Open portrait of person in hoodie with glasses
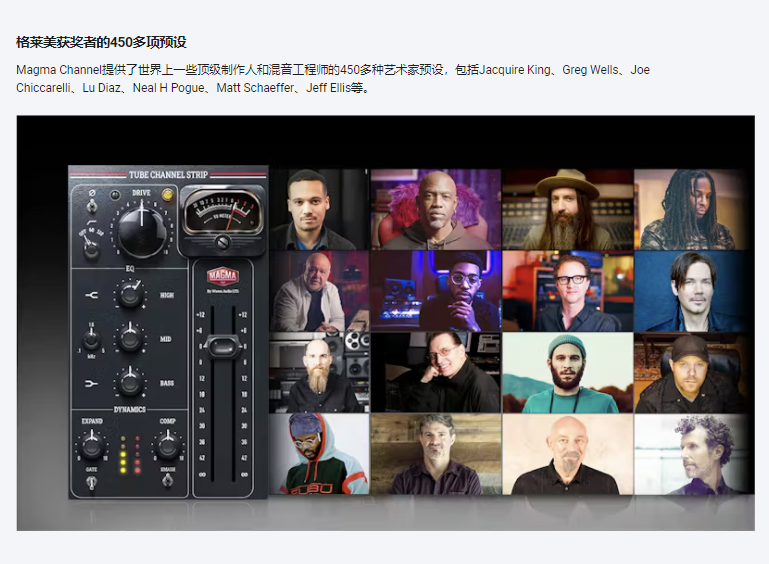The height and width of the screenshot is (564, 769). [319, 454]
